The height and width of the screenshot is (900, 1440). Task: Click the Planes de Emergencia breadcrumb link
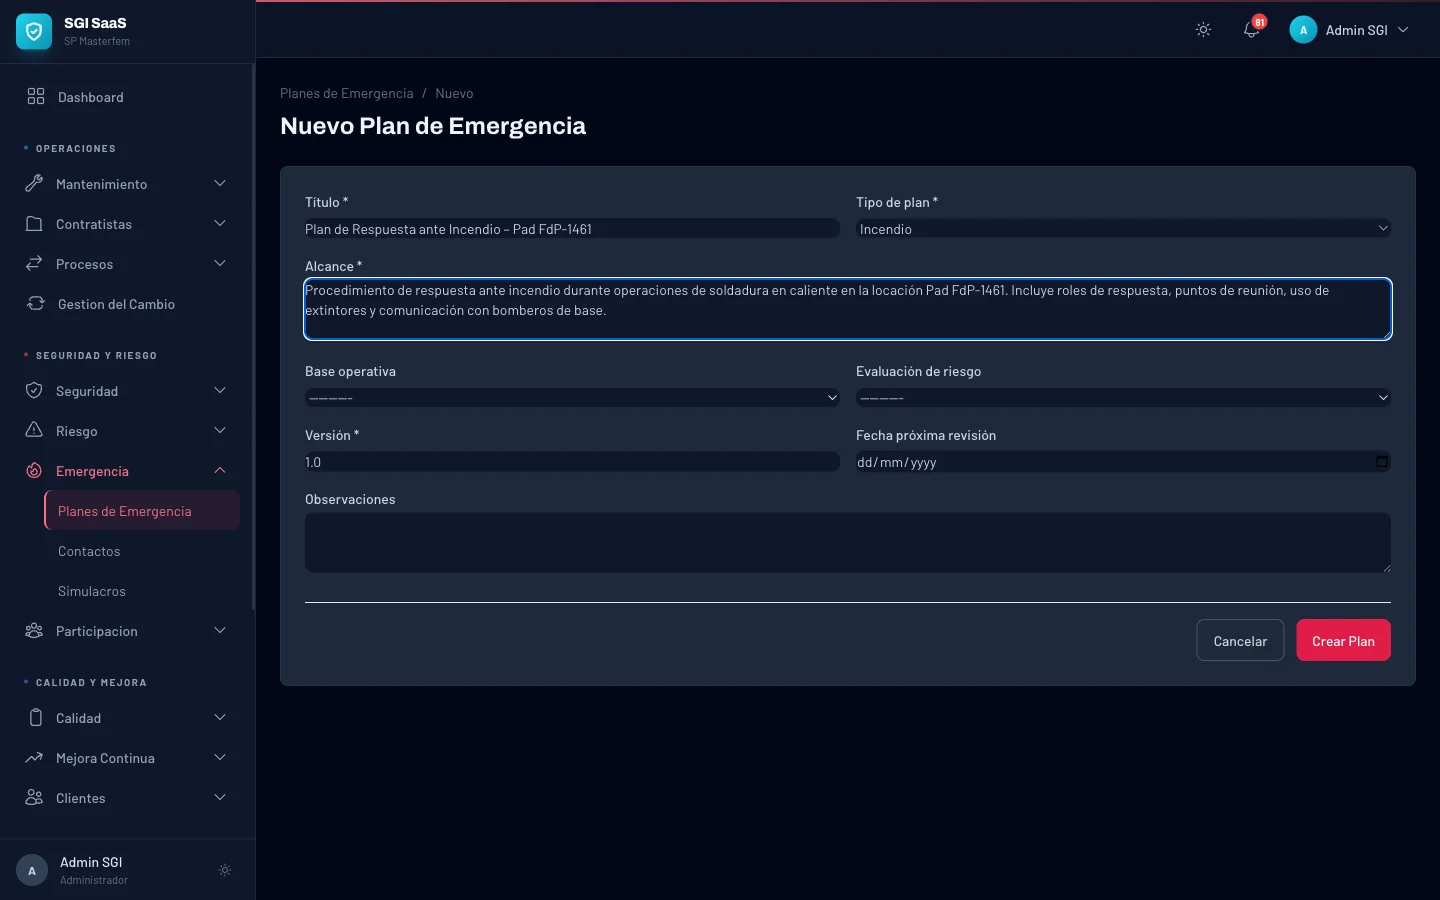point(346,93)
